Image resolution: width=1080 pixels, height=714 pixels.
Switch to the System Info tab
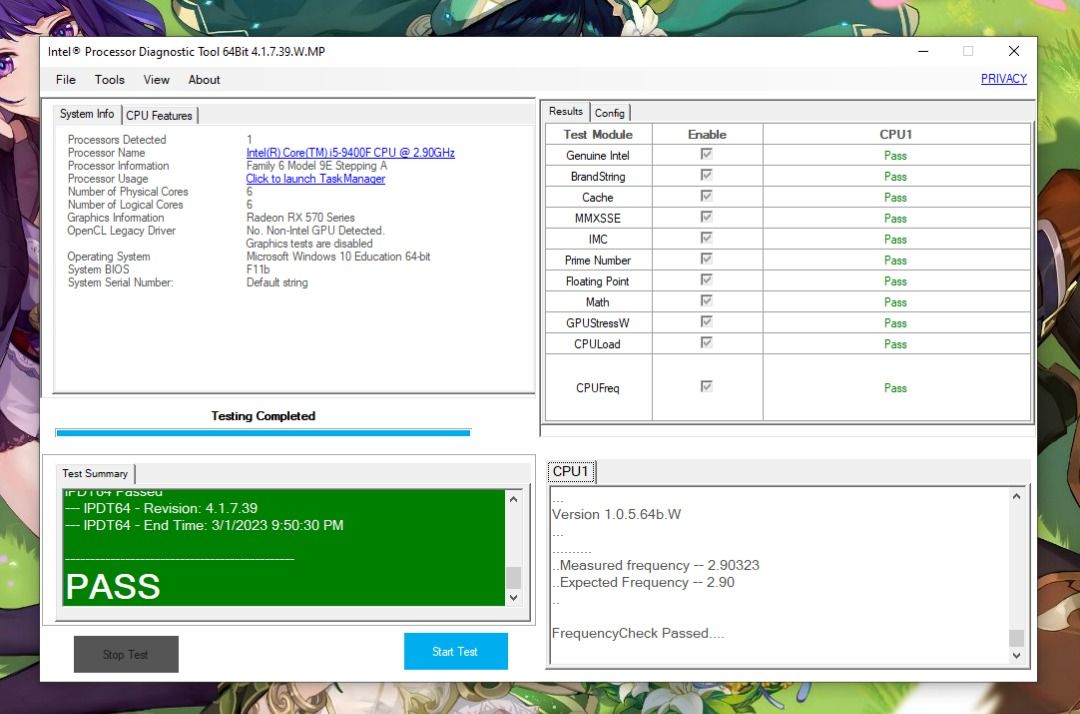click(87, 114)
